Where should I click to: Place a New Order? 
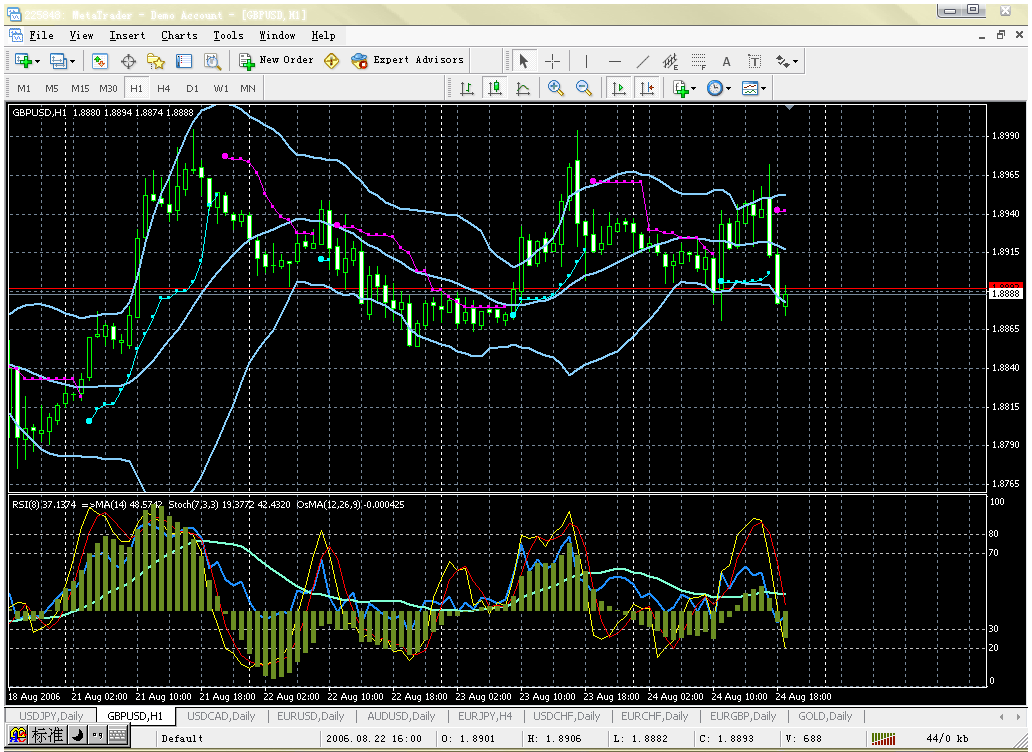tap(285, 61)
